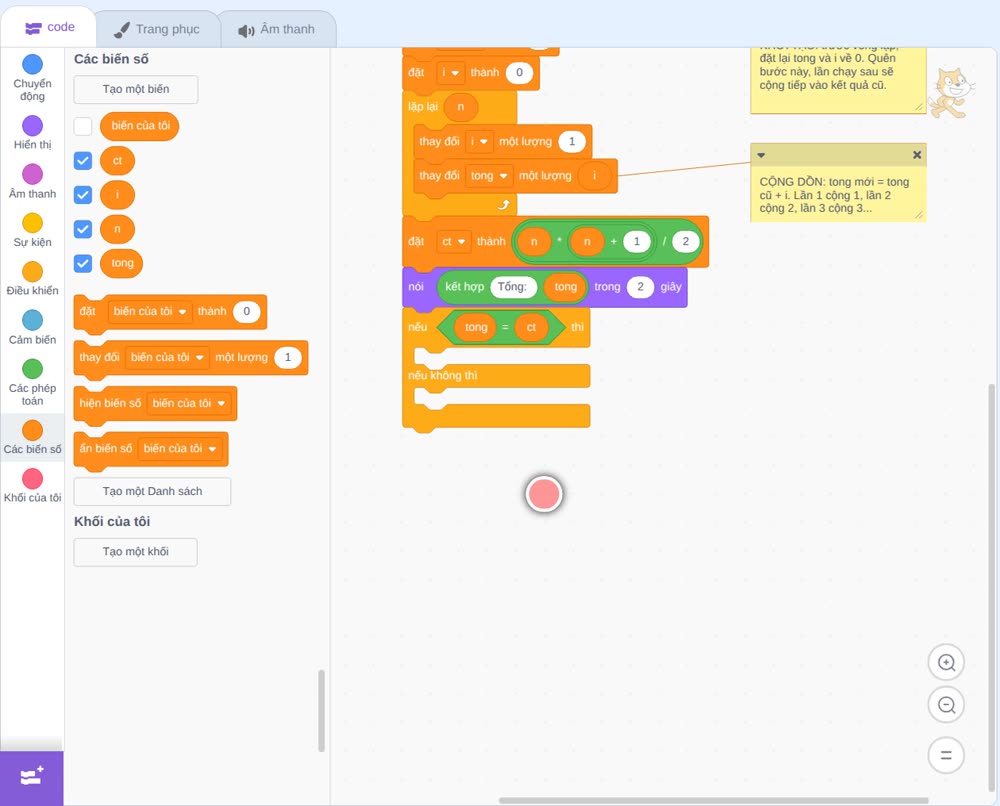
Task: Edit the value 0 in palette 'đặt' block
Action: [246, 312]
